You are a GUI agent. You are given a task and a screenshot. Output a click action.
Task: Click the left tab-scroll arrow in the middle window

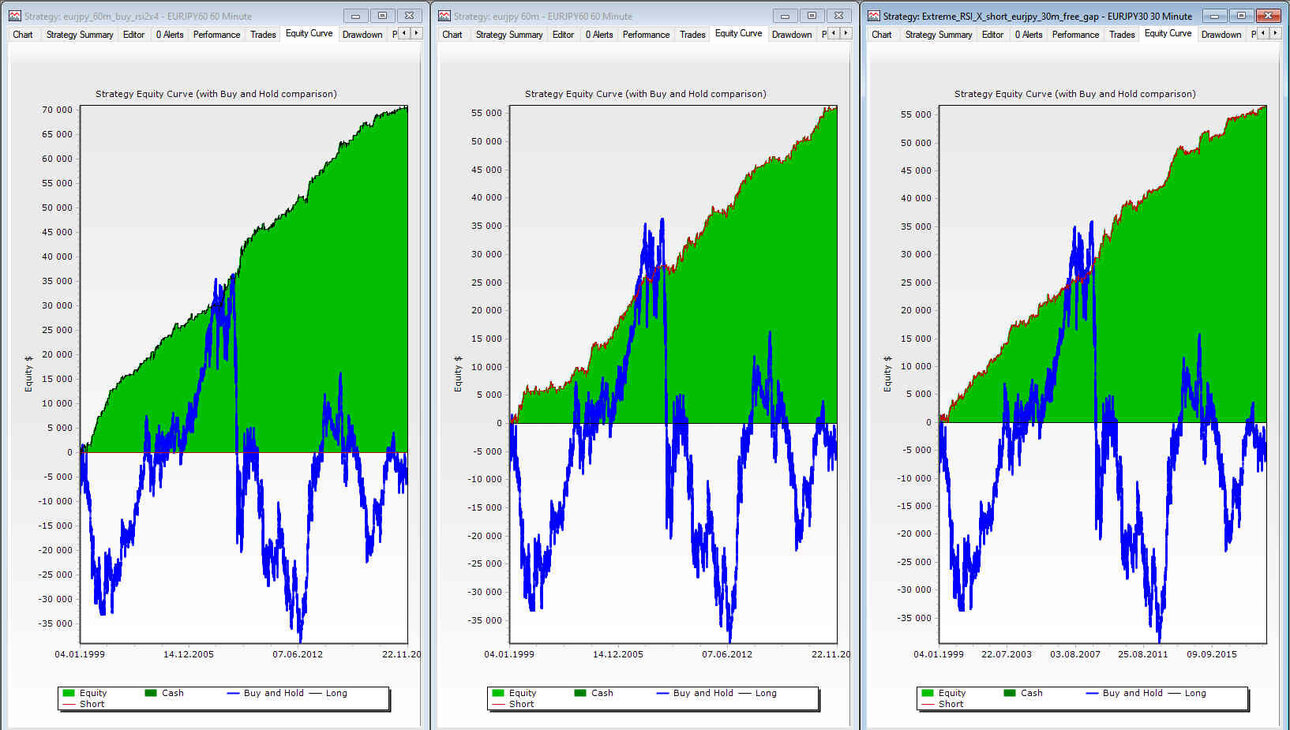click(833, 34)
